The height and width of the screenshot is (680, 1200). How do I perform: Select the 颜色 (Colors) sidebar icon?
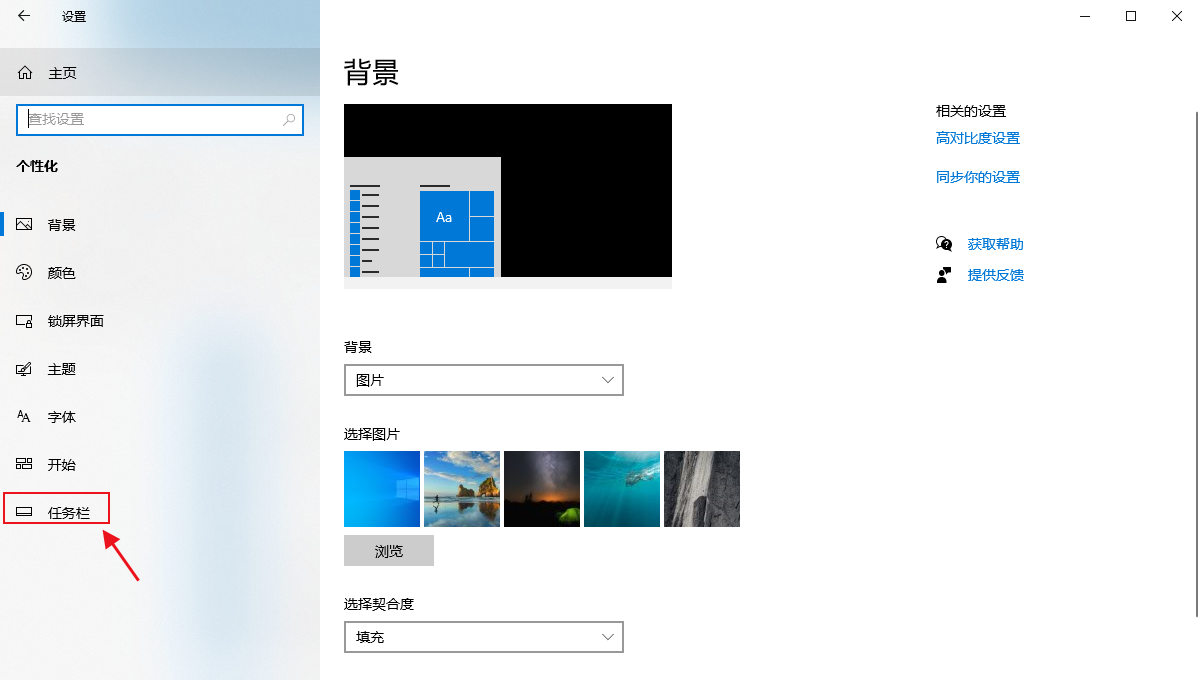(25, 272)
